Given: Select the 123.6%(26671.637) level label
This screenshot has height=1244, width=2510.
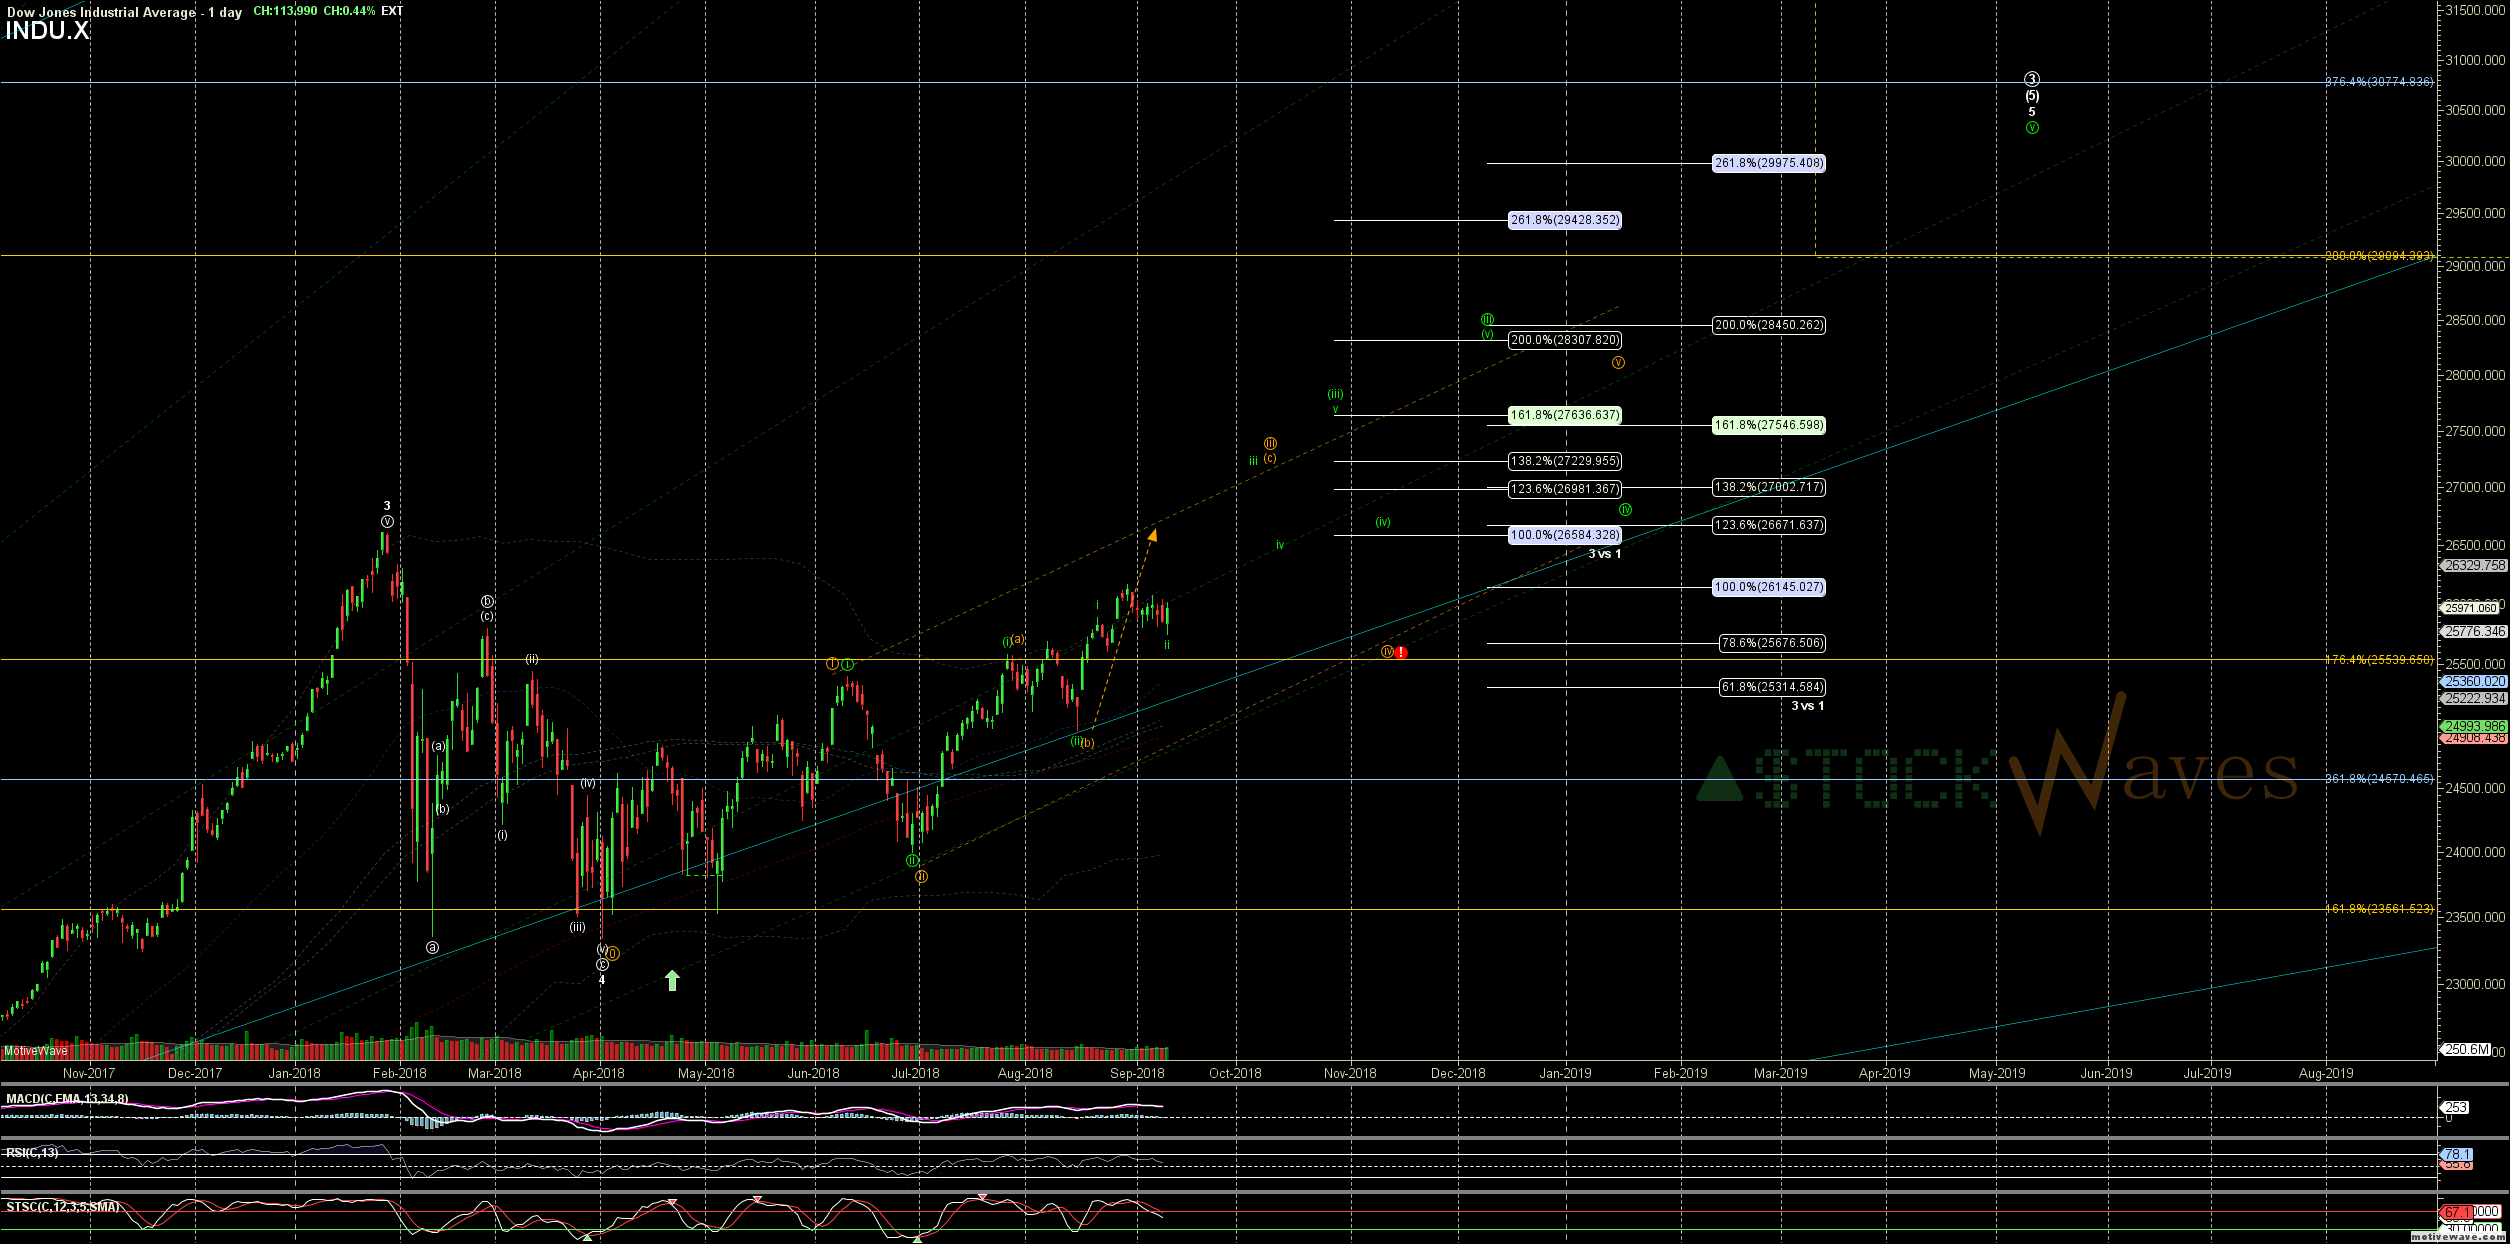Looking at the screenshot, I should tap(1768, 525).
